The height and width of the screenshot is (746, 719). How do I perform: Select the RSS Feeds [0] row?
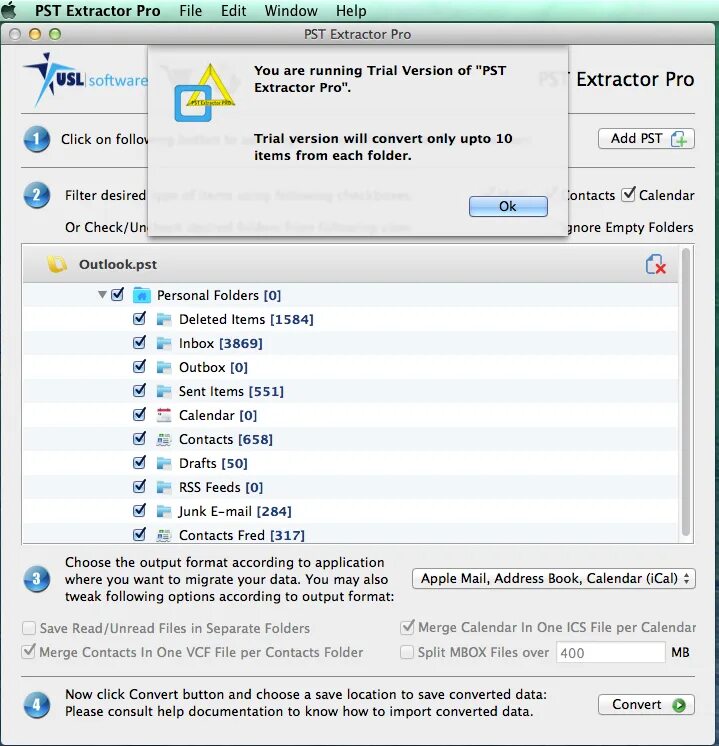tap(350, 487)
